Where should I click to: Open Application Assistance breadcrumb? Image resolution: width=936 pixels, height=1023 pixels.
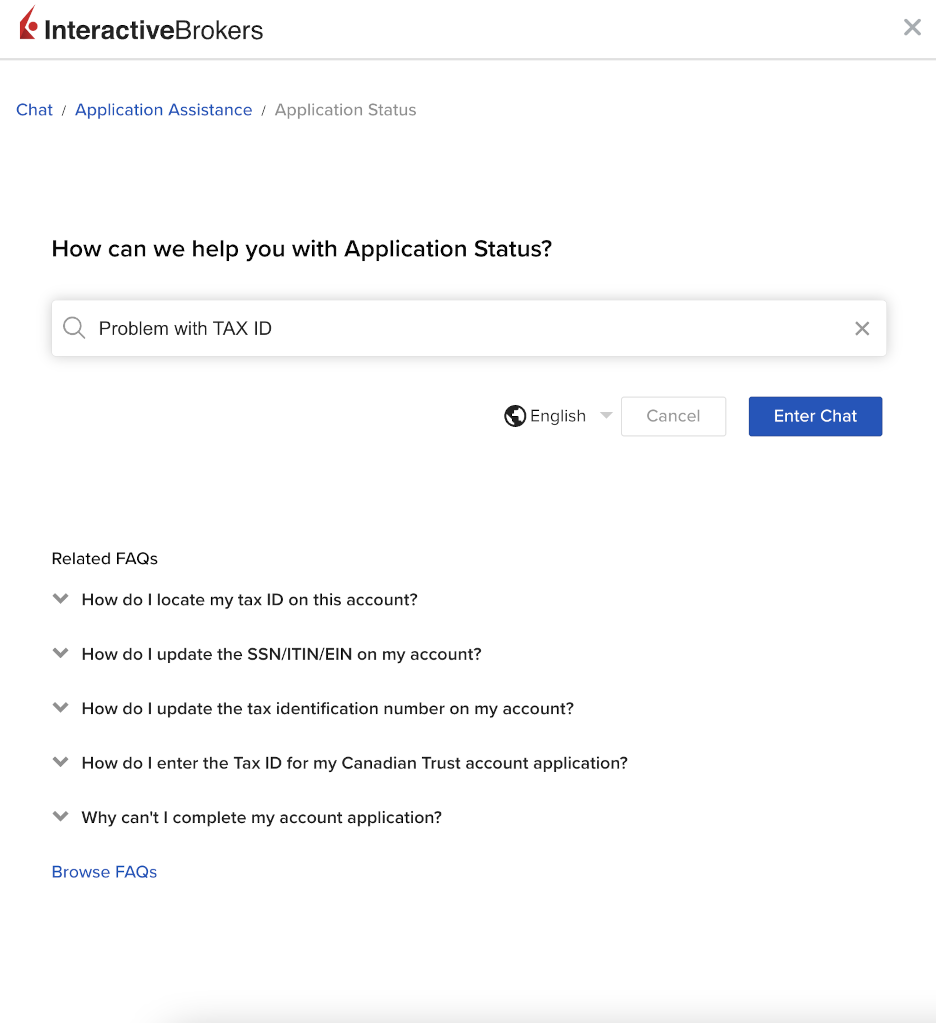(163, 110)
